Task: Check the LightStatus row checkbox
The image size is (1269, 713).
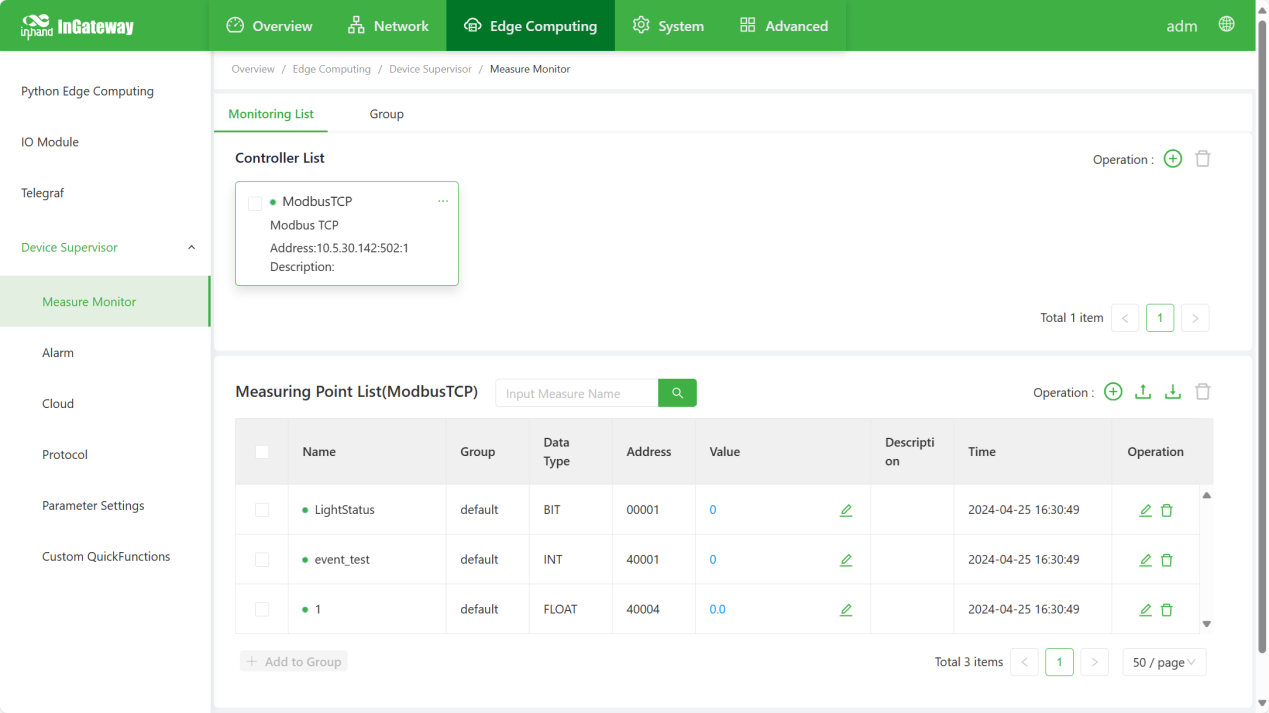Action: click(x=262, y=510)
